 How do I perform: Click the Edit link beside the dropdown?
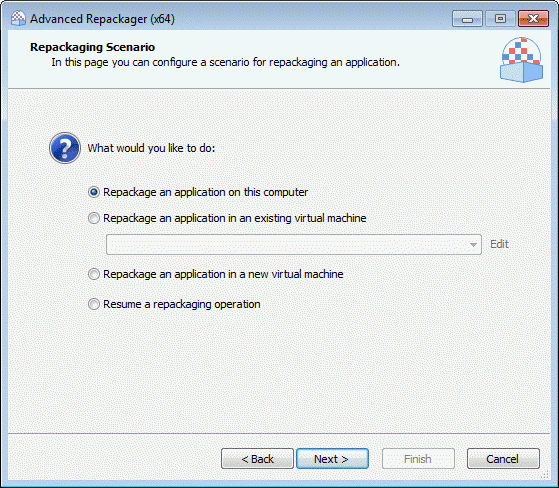tap(499, 244)
